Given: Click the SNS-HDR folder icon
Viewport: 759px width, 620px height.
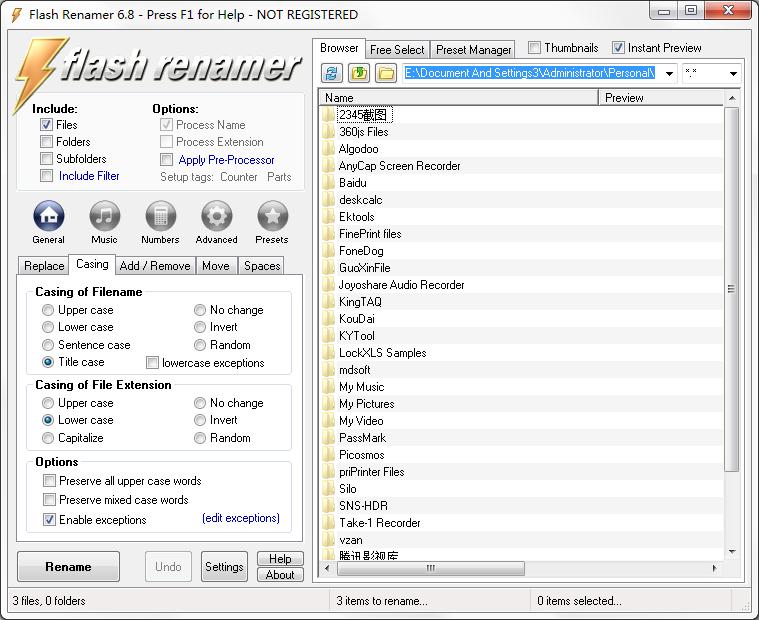Looking at the screenshot, I should (329, 506).
